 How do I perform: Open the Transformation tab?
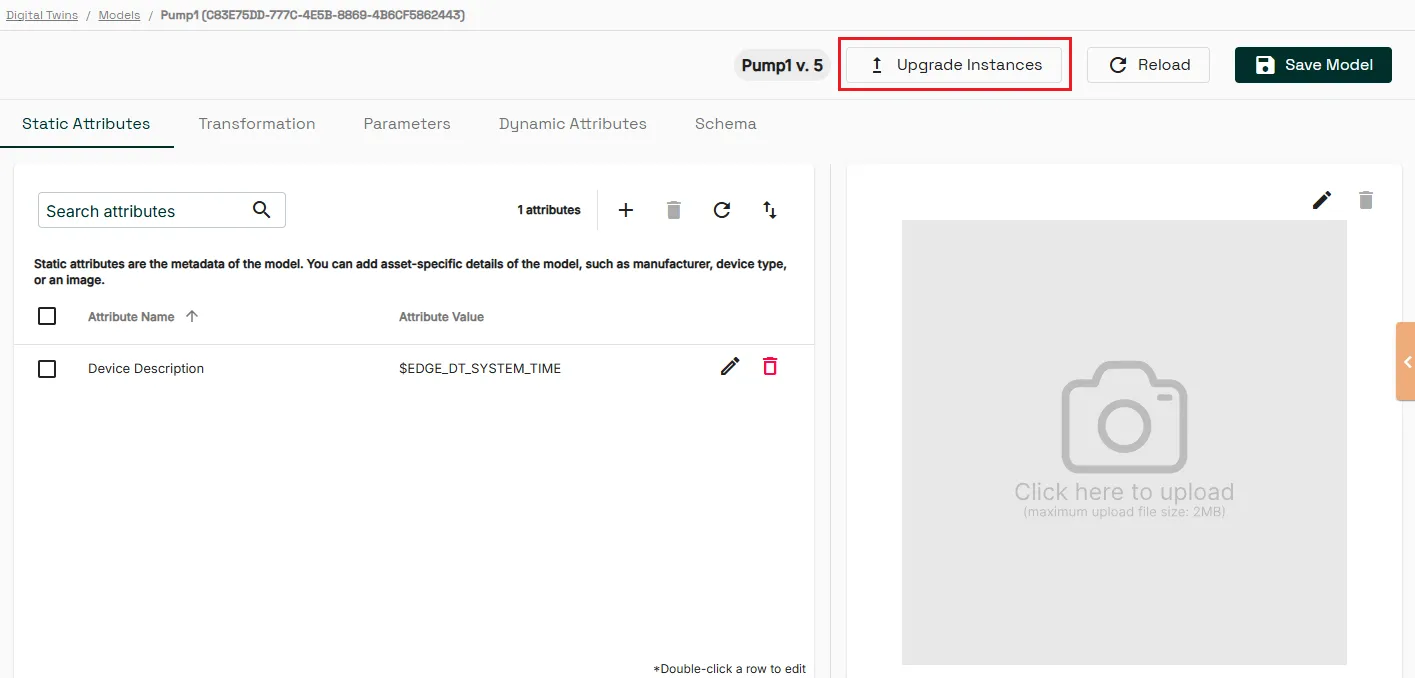(257, 124)
